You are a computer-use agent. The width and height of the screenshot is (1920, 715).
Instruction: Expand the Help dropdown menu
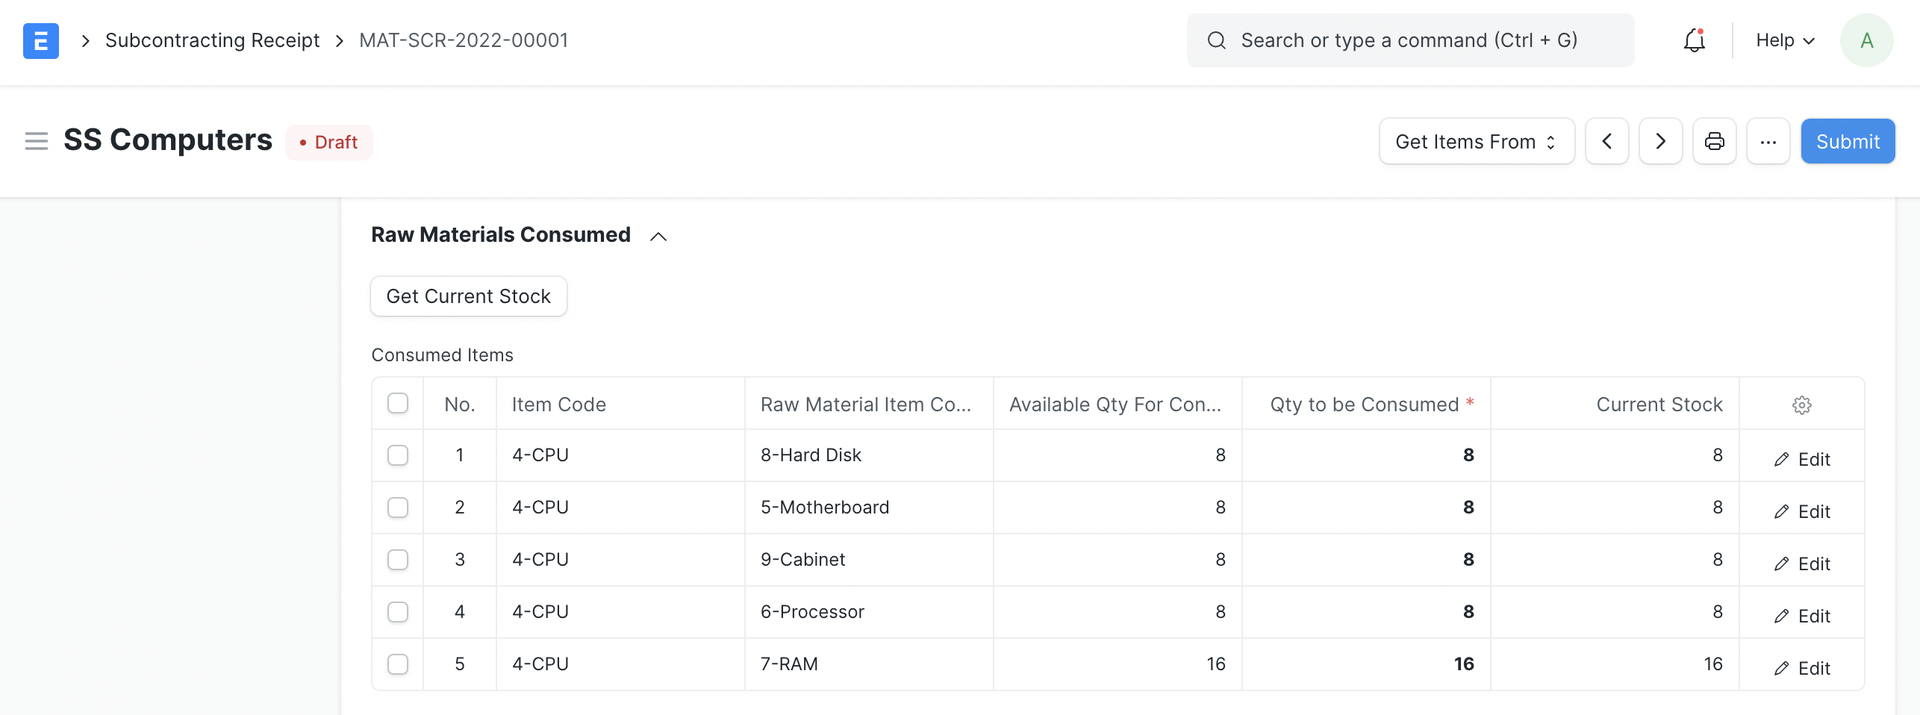coord(1785,41)
